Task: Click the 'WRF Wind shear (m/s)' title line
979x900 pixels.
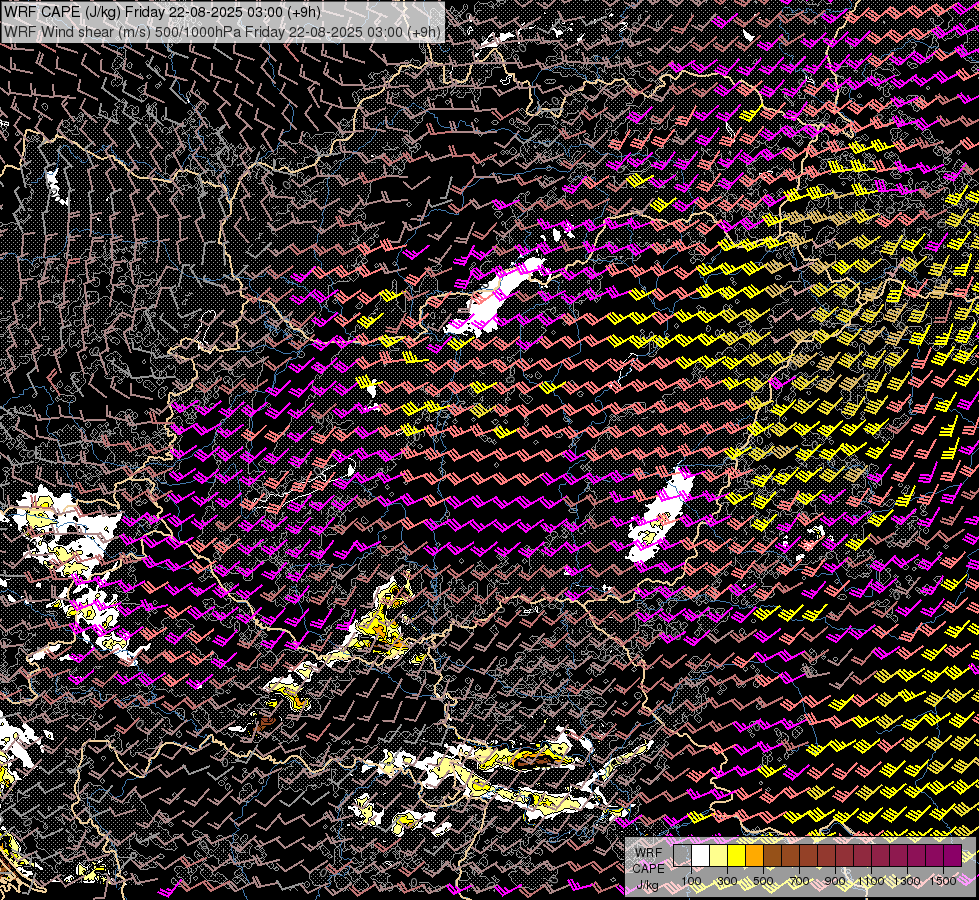Action: click(x=222, y=31)
